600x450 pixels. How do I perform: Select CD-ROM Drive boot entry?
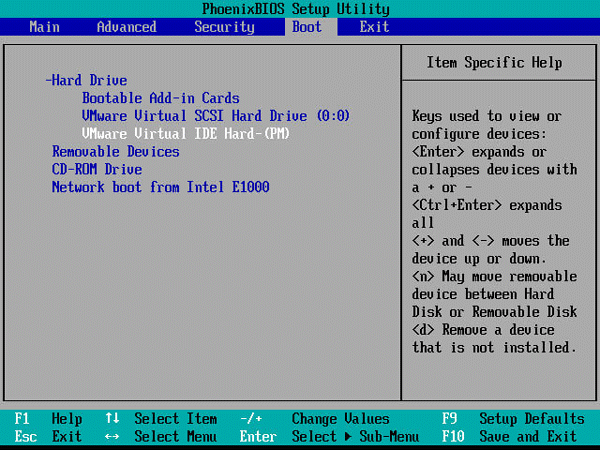[97, 169]
